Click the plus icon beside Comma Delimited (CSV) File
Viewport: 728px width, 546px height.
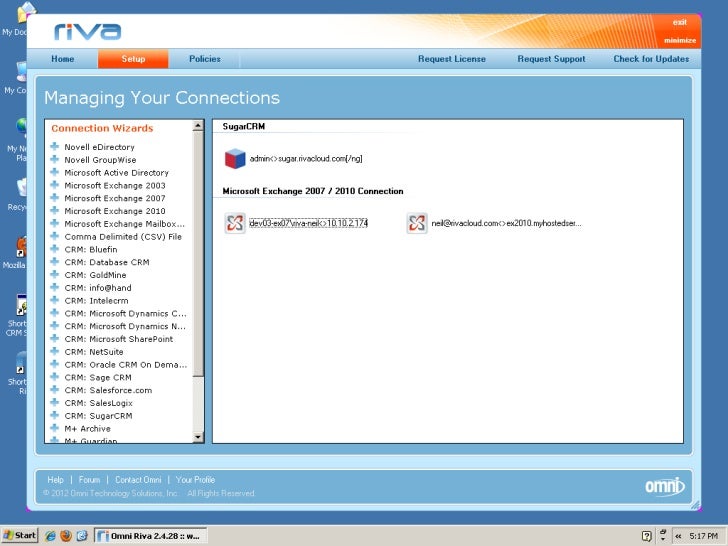coord(55,236)
